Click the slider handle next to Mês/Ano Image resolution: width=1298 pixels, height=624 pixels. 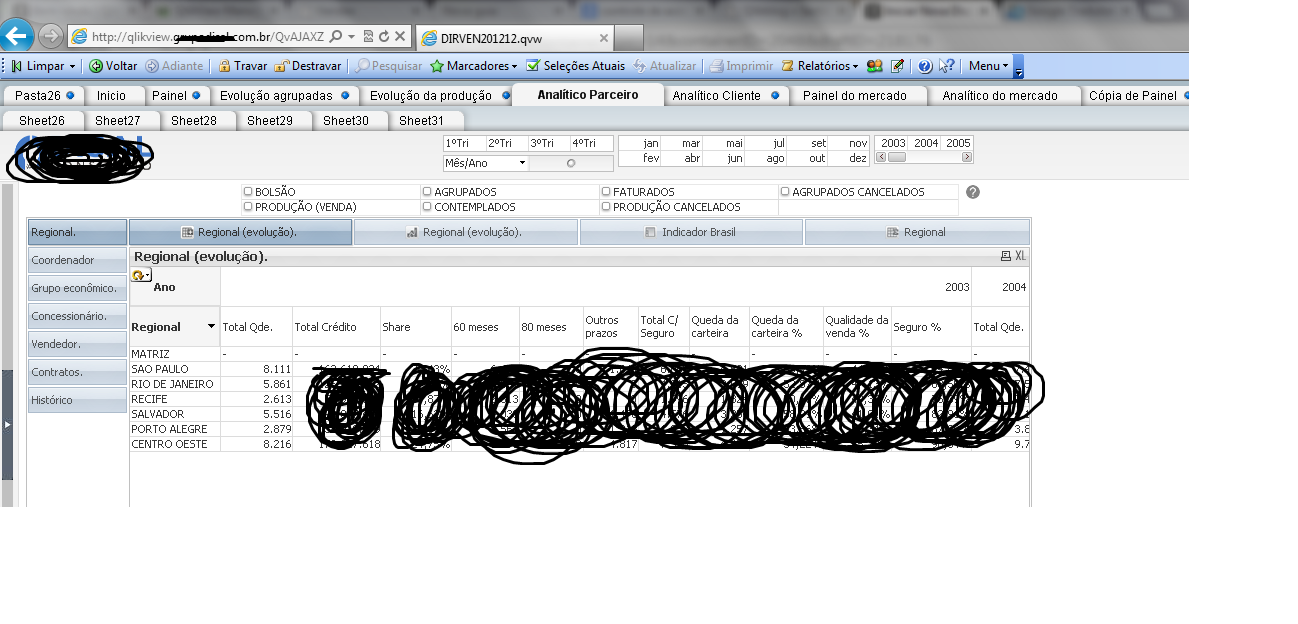coord(571,163)
